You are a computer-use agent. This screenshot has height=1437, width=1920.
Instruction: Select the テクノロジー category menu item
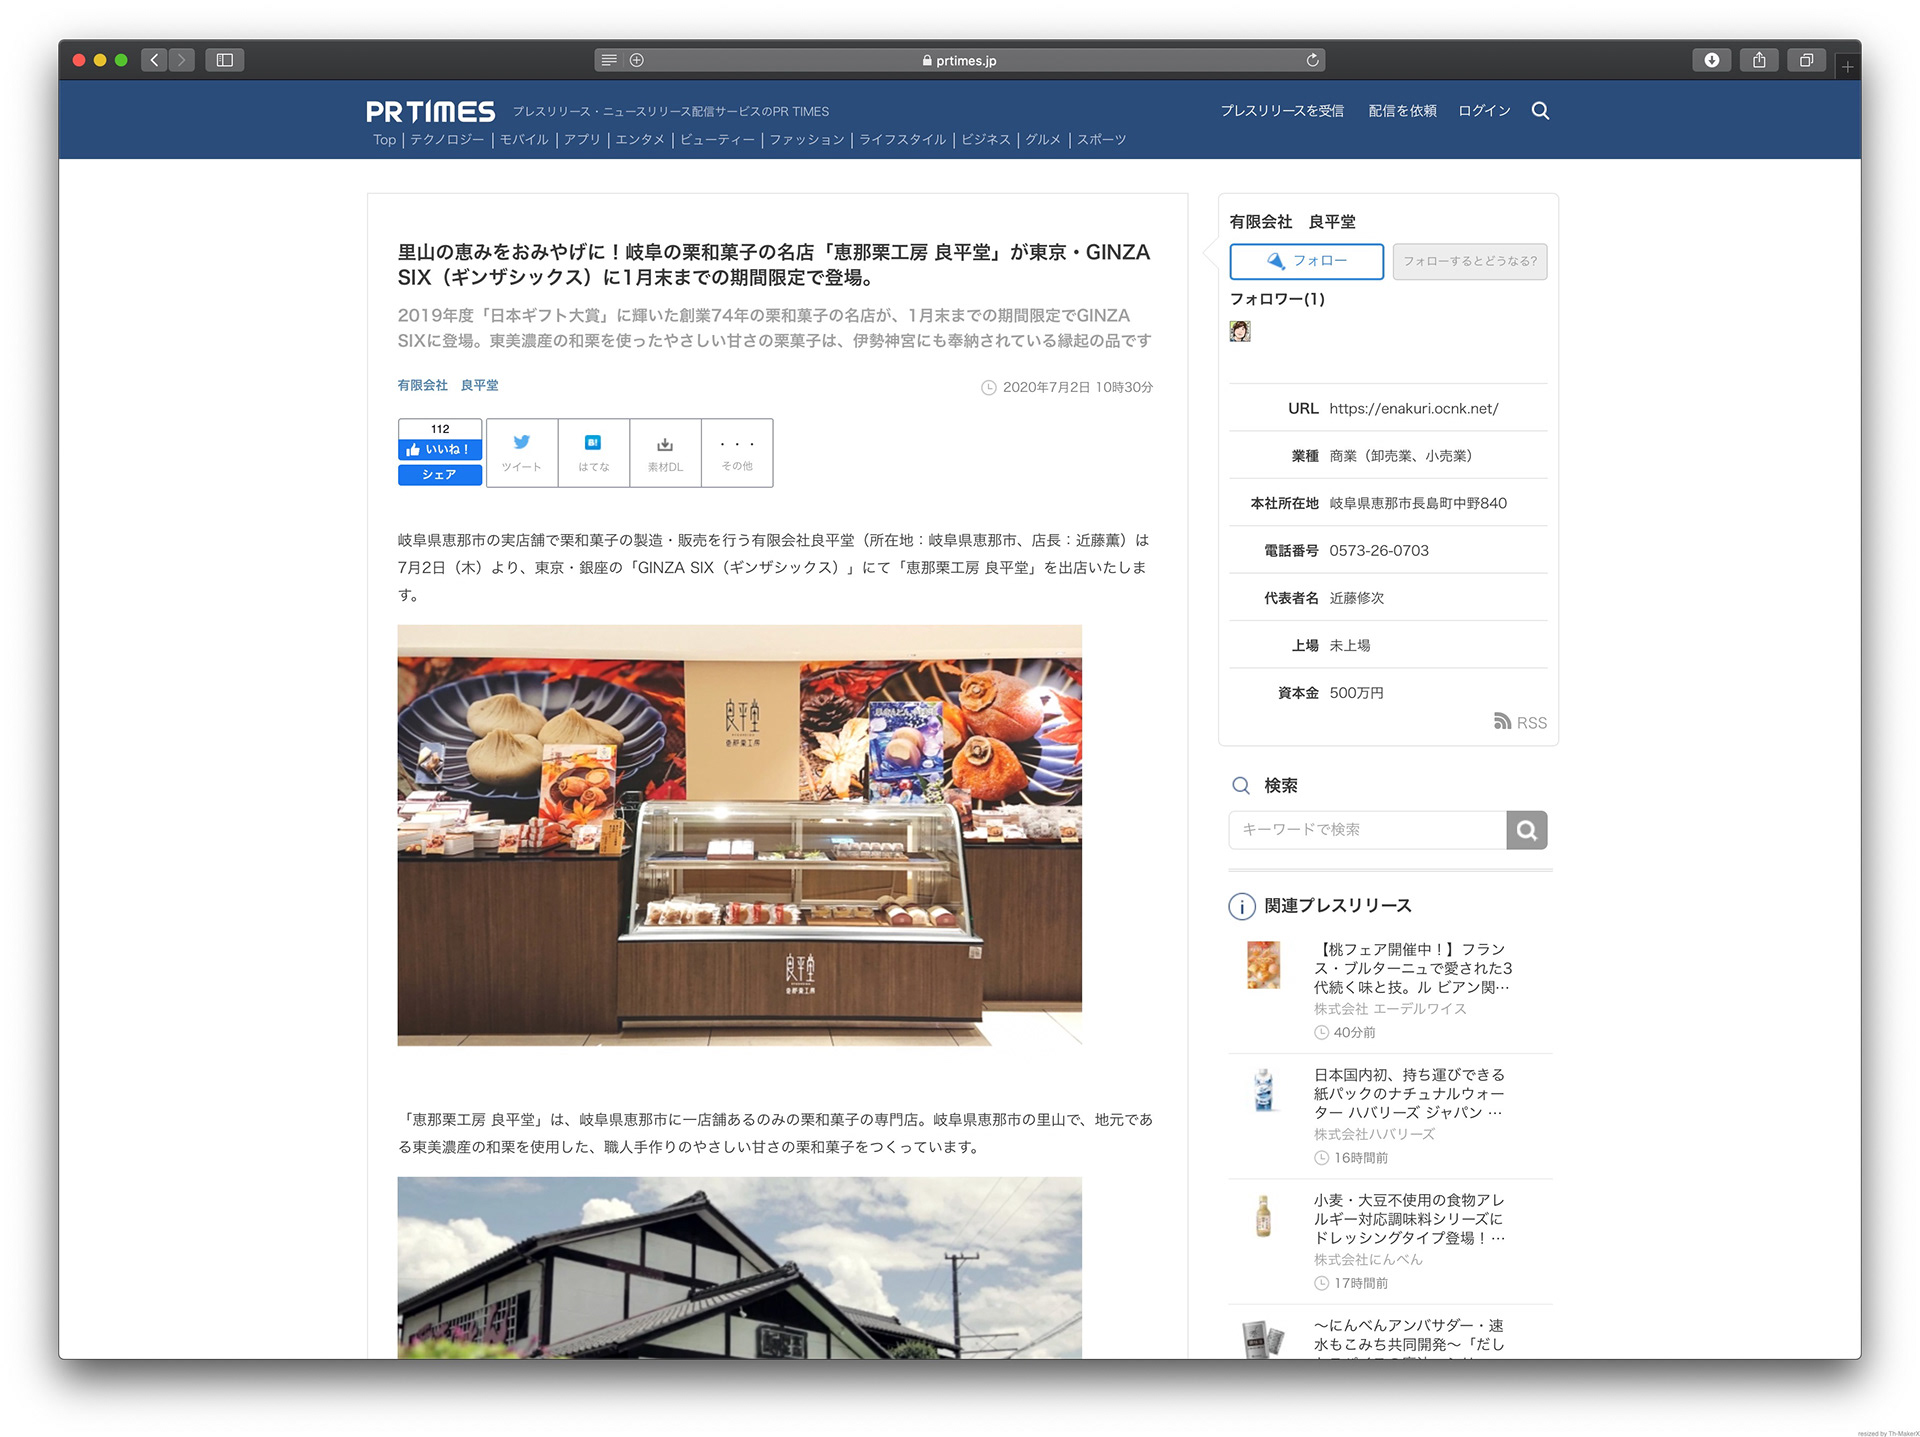[x=447, y=140]
